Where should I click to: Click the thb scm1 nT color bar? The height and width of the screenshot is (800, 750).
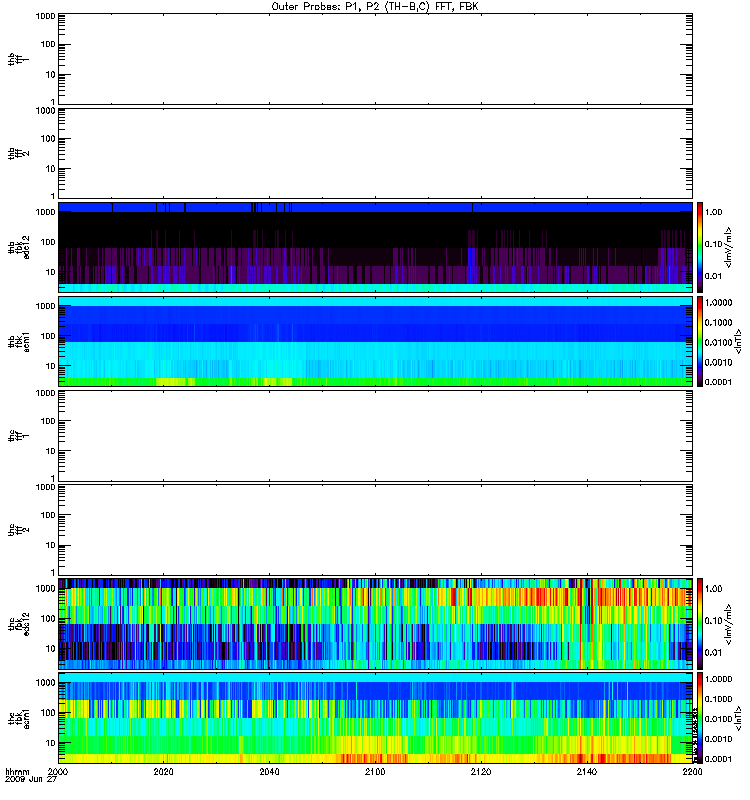pos(700,341)
